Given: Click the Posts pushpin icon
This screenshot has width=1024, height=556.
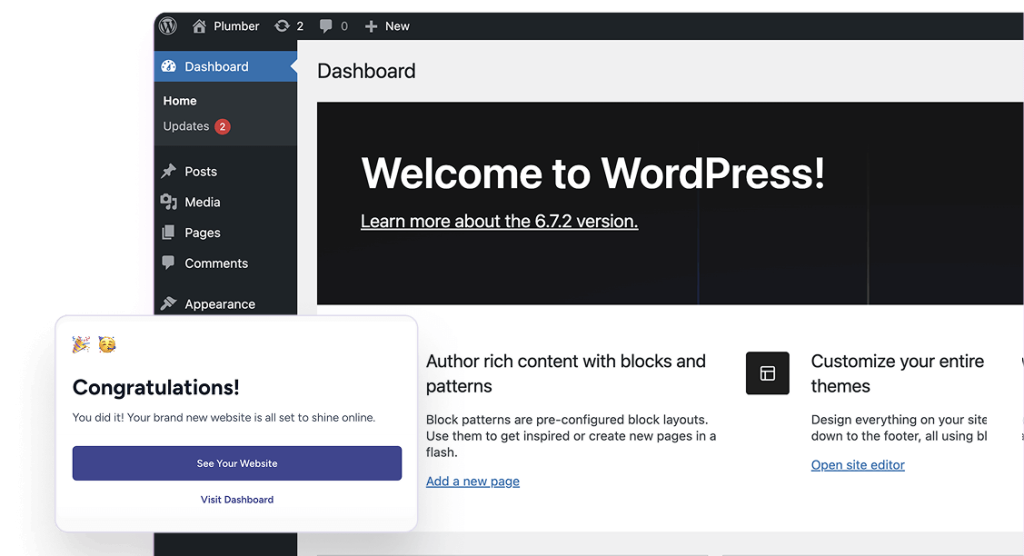Looking at the screenshot, I should pos(169,171).
